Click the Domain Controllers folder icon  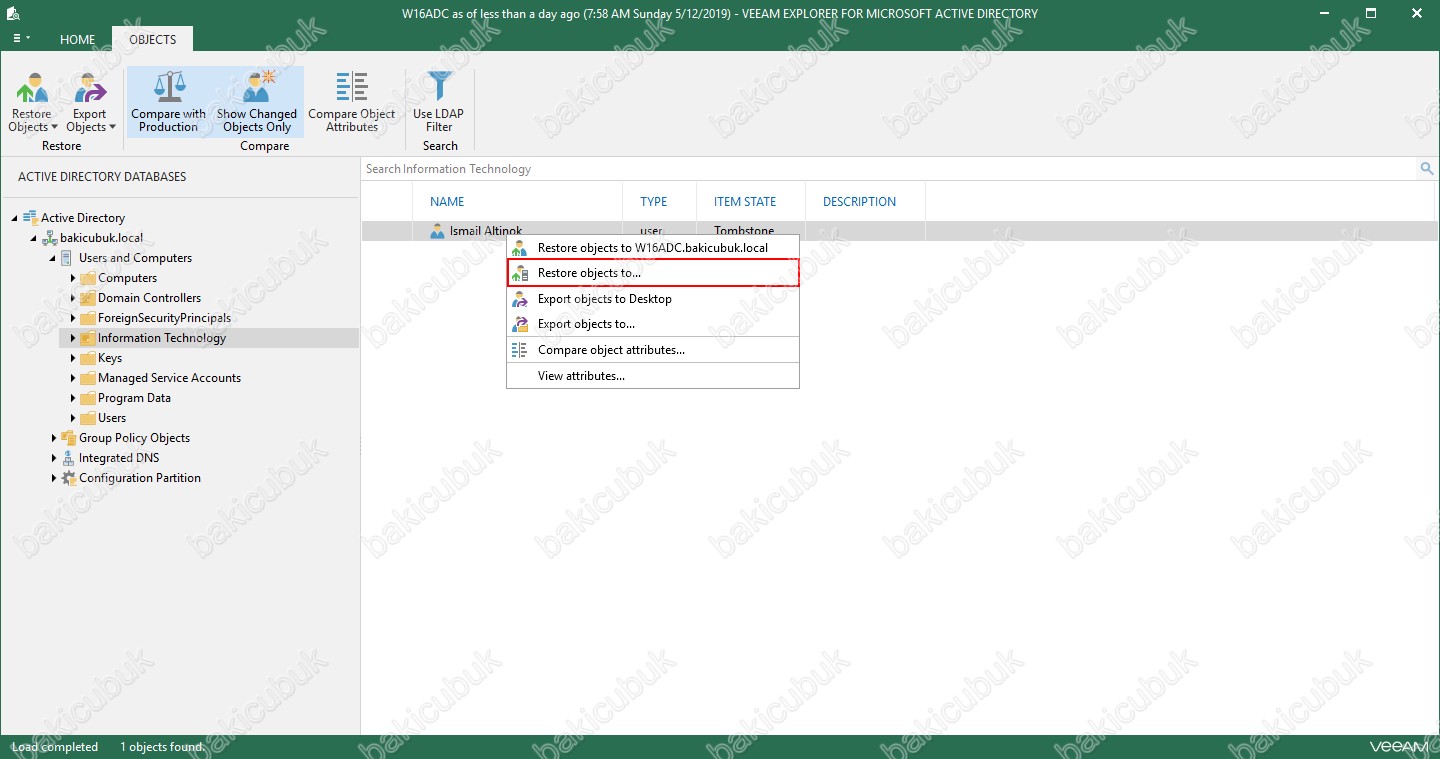(88, 298)
